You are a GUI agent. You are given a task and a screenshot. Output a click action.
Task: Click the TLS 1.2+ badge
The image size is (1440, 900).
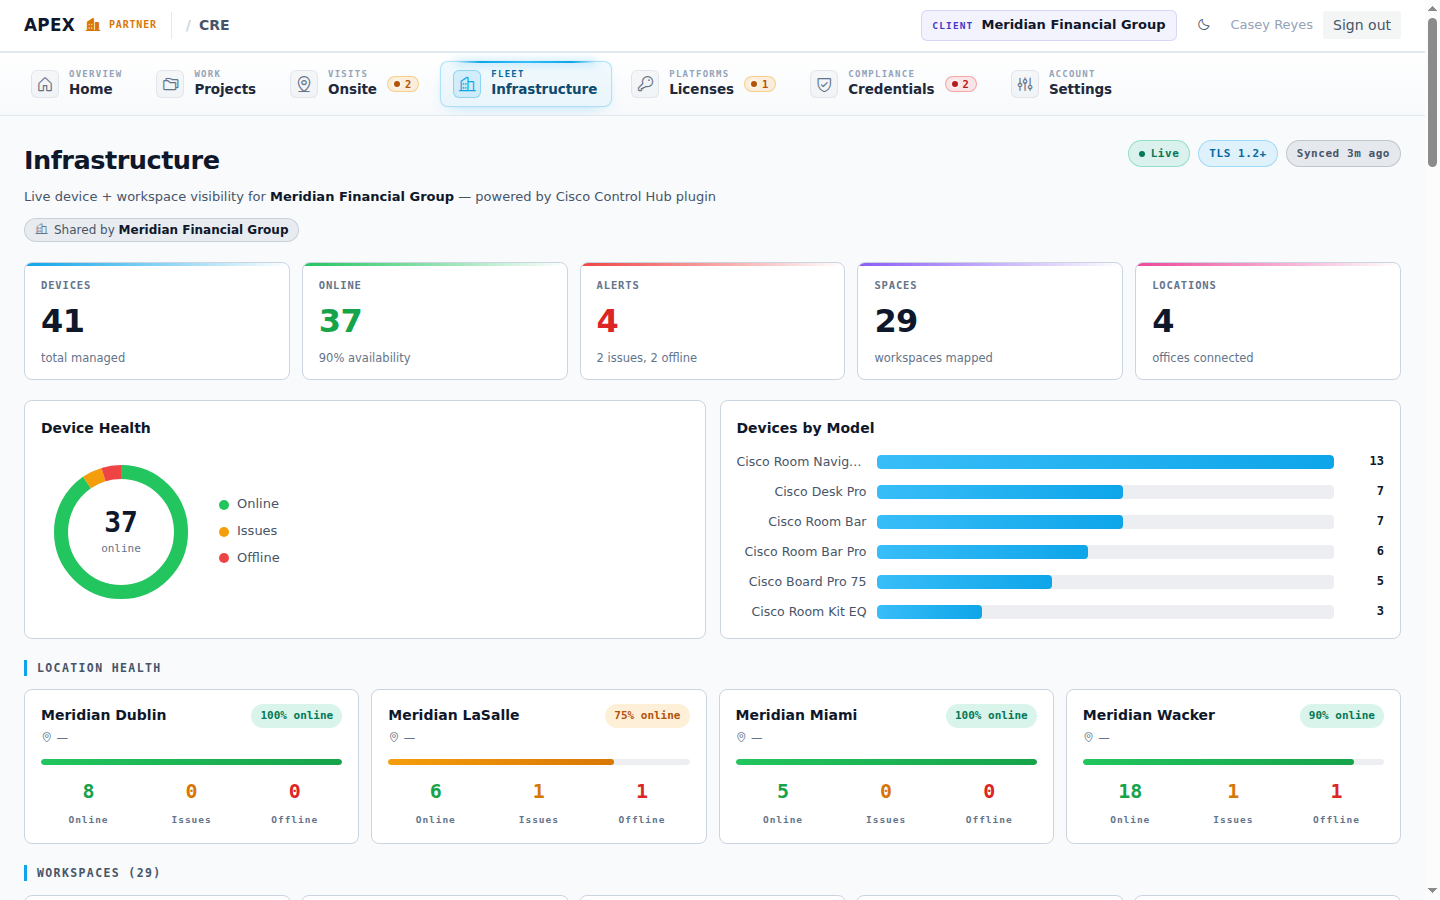[x=1237, y=153]
